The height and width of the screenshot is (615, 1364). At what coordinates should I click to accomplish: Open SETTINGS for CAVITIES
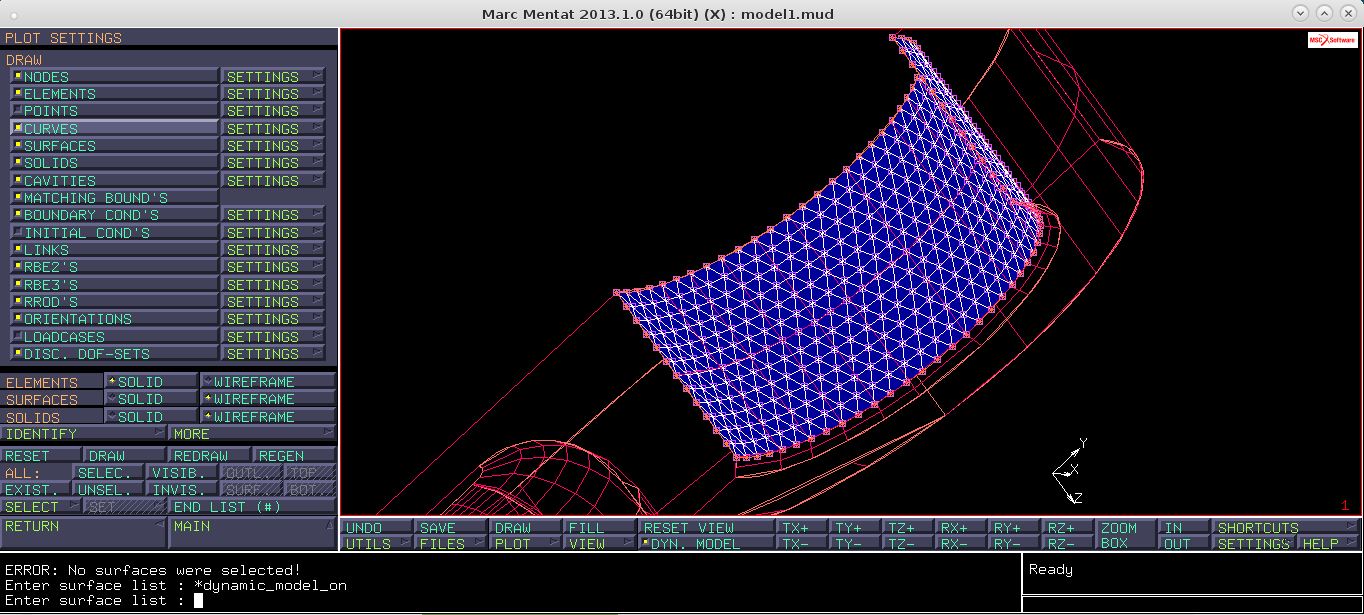[273, 181]
